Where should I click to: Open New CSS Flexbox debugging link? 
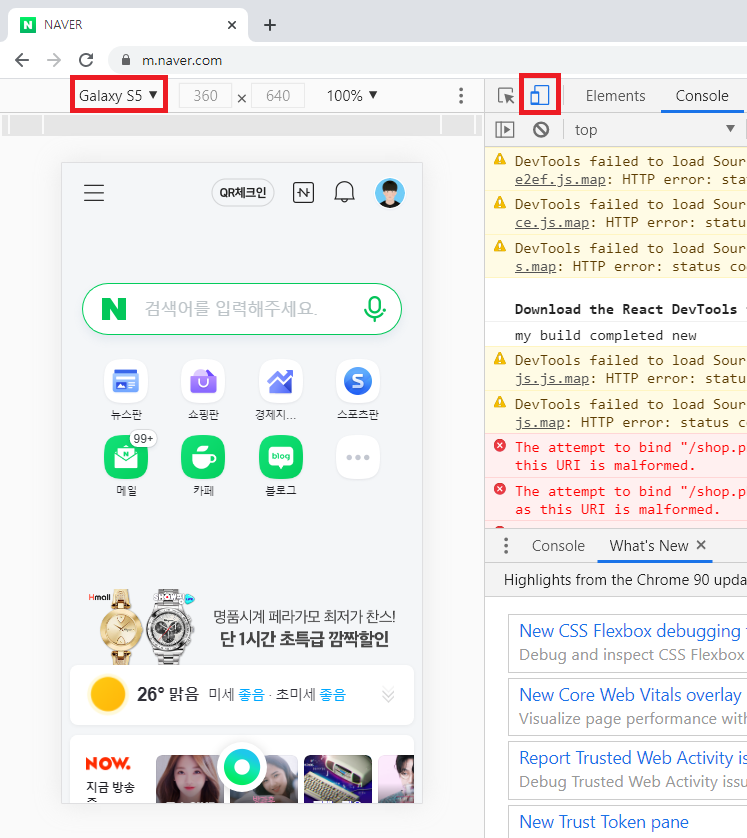[631, 631]
